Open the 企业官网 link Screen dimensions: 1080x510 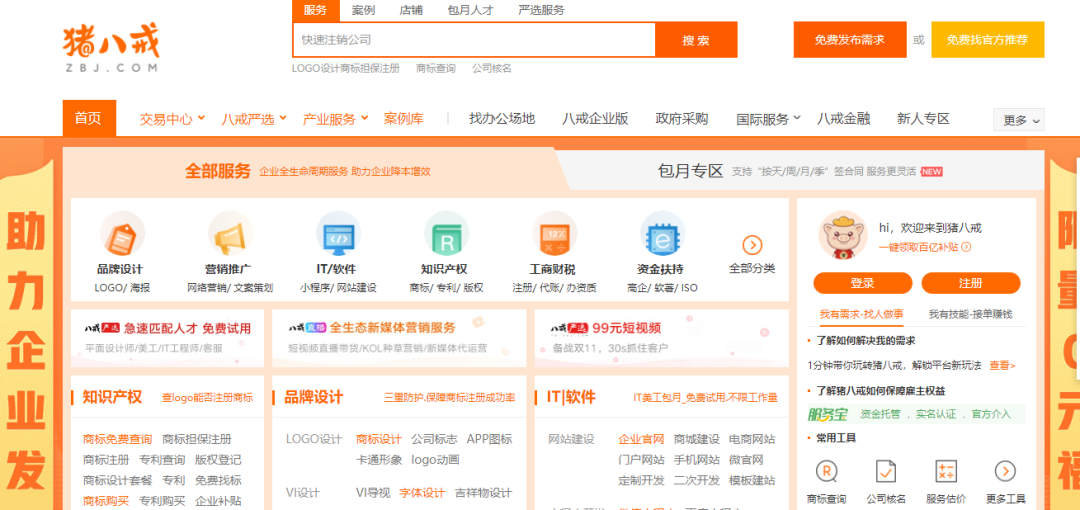click(x=641, y=439)
